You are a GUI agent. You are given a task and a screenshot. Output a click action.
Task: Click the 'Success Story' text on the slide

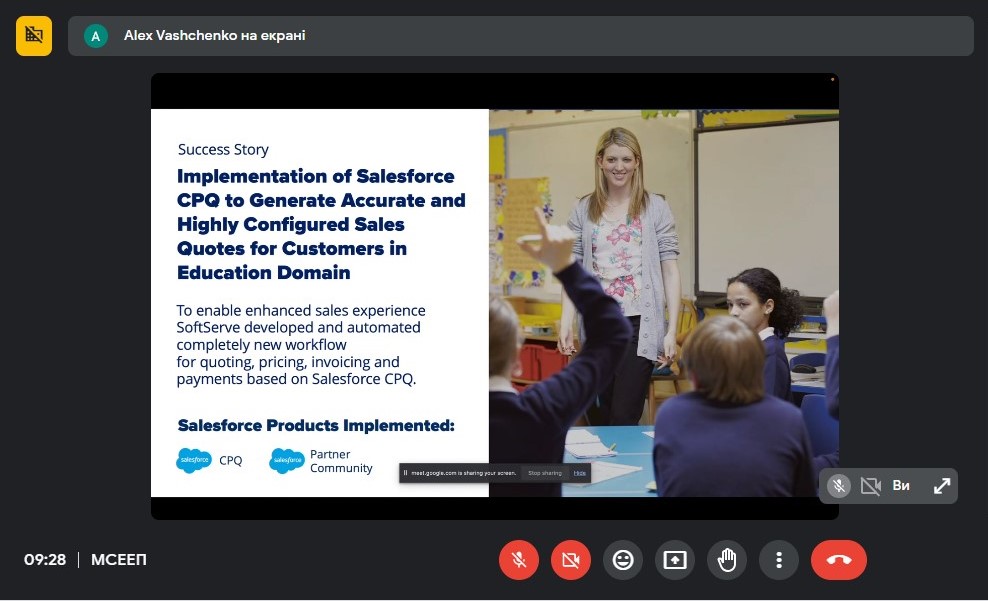pos(223,149)
